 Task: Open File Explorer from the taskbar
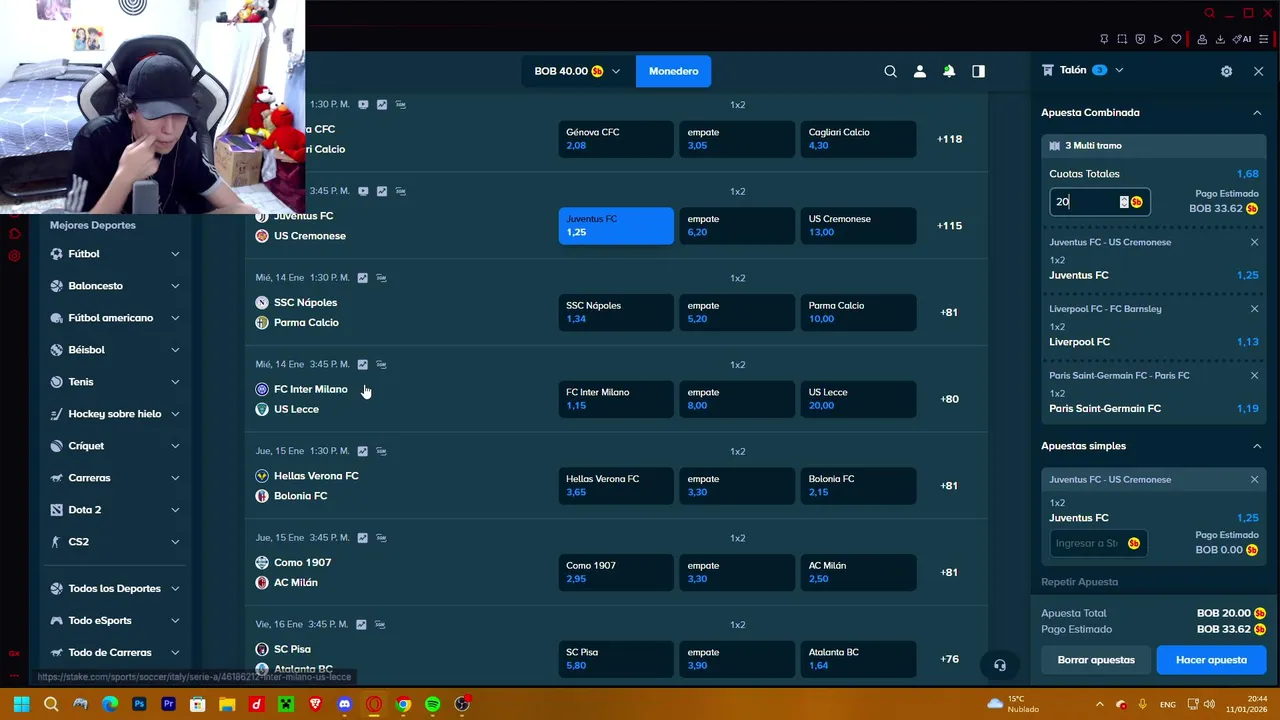[x=227, y=704]
